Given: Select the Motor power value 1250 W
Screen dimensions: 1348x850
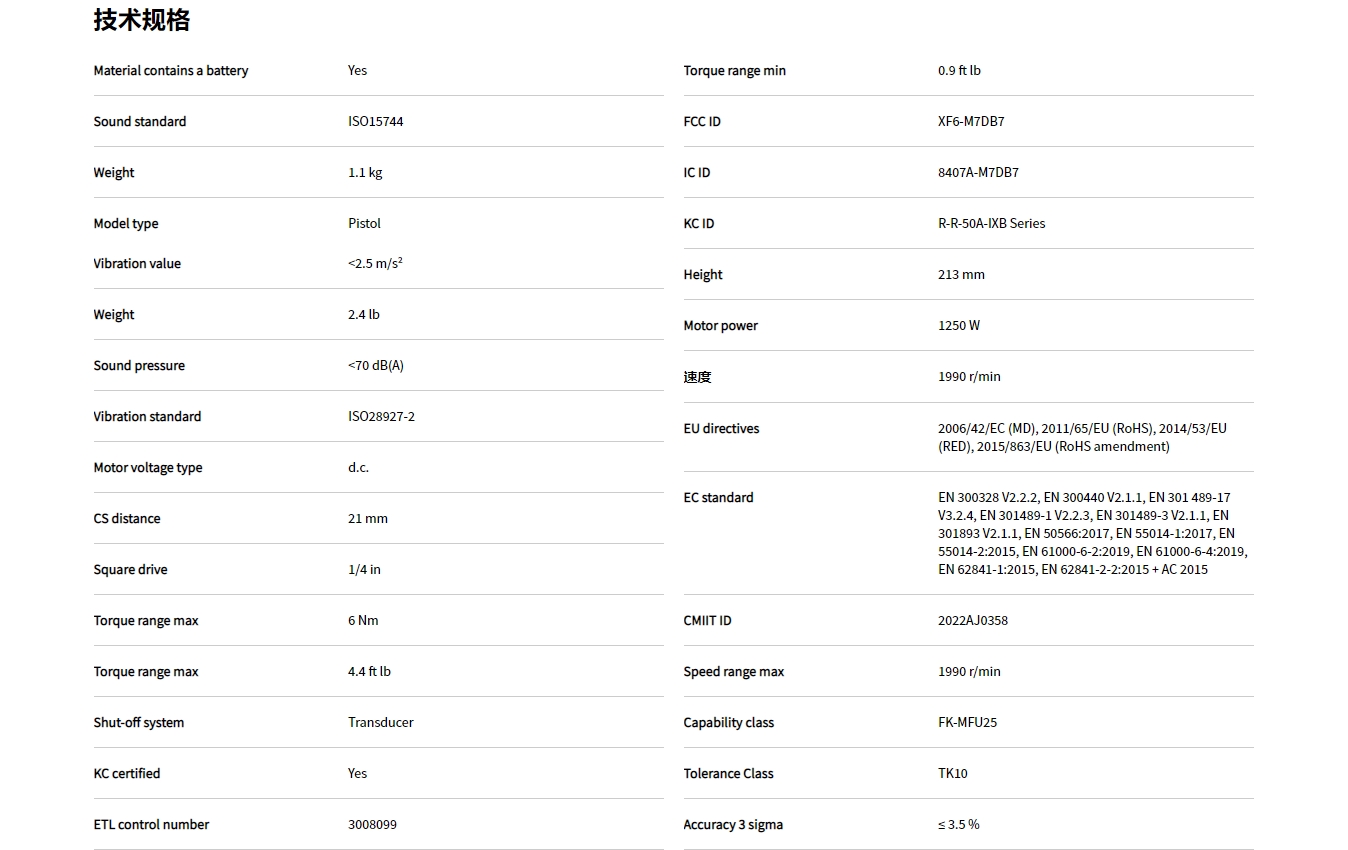Looking at the screenshot, I should 958,326.
